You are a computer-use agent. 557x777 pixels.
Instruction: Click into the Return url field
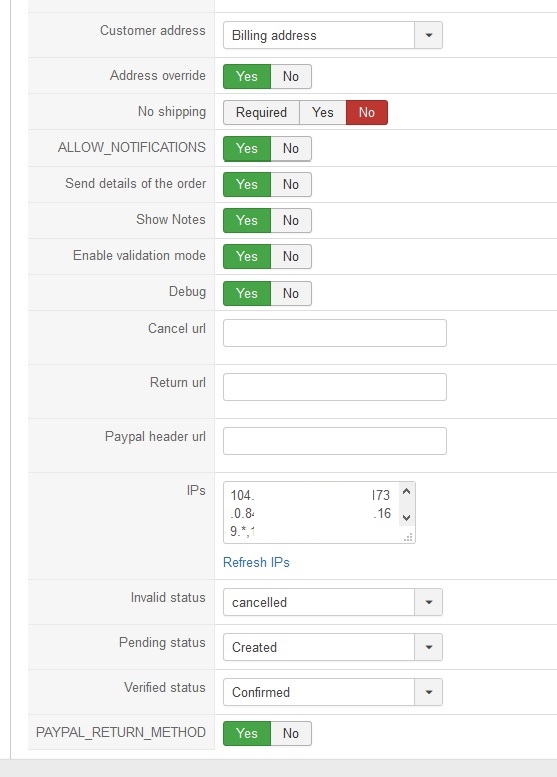(x=335, y=387)
